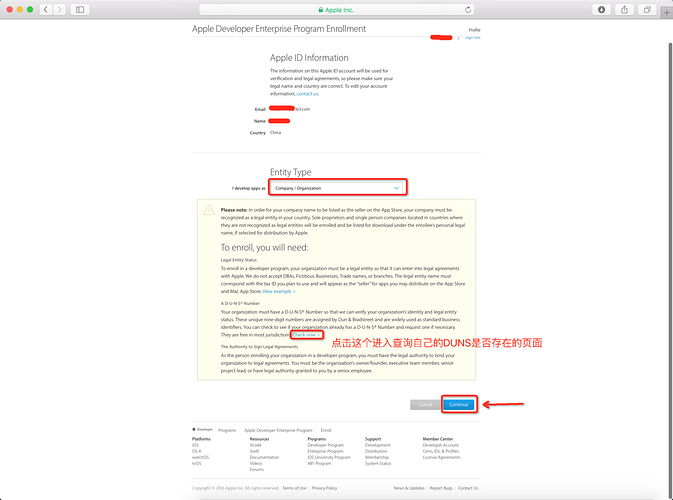Open Programs breadcrumb link
The width and height of the screenshot is (673, 500).
coord(227,430)
